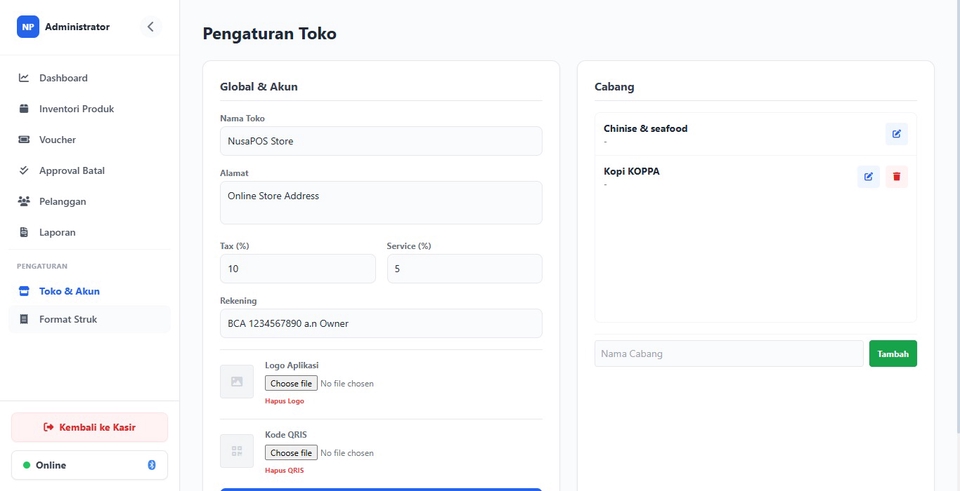Viewport: 960px width, 491px height.
Task: Open the Dashboard page
Action: click(x=63, y=78)
